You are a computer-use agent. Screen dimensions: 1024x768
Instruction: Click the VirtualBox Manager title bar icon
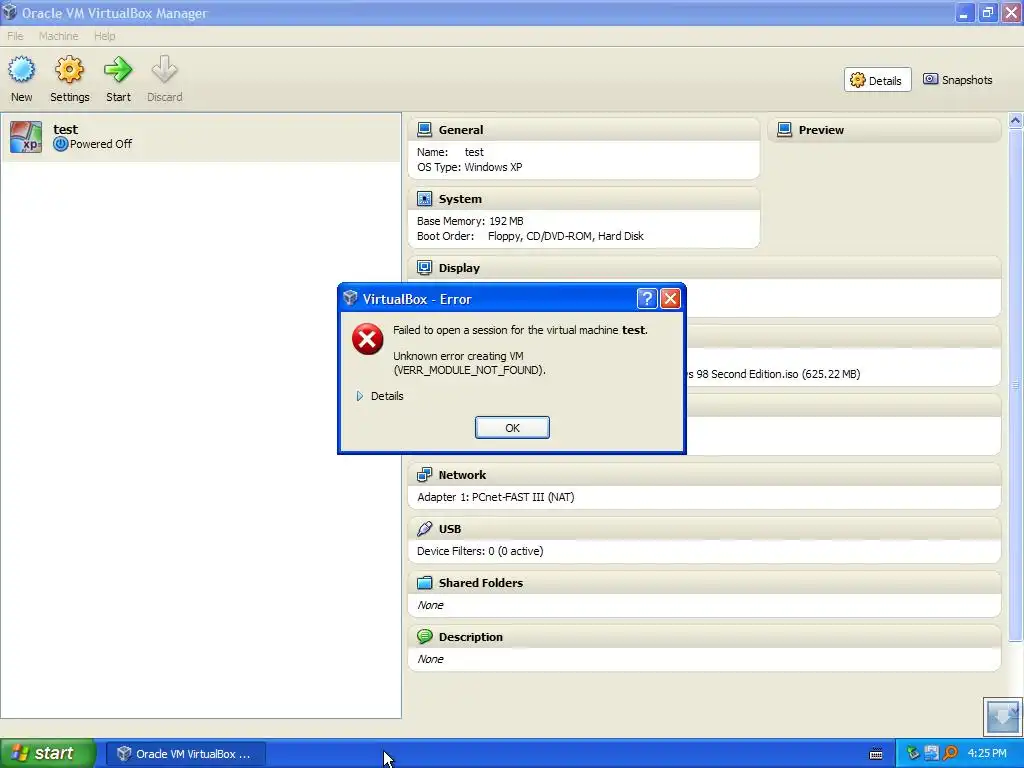tap(9, 12)
